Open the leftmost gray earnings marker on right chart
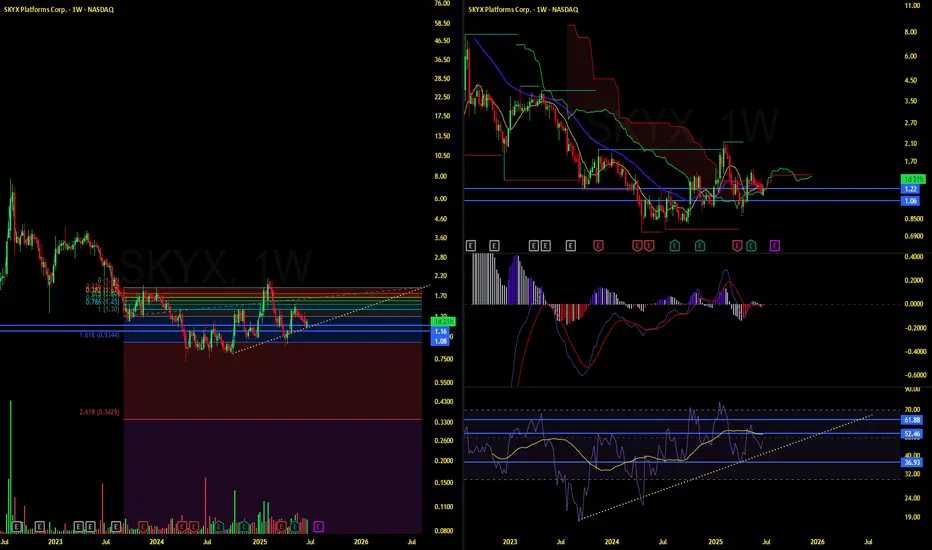The image size is (932, 550). coord(471,245)
